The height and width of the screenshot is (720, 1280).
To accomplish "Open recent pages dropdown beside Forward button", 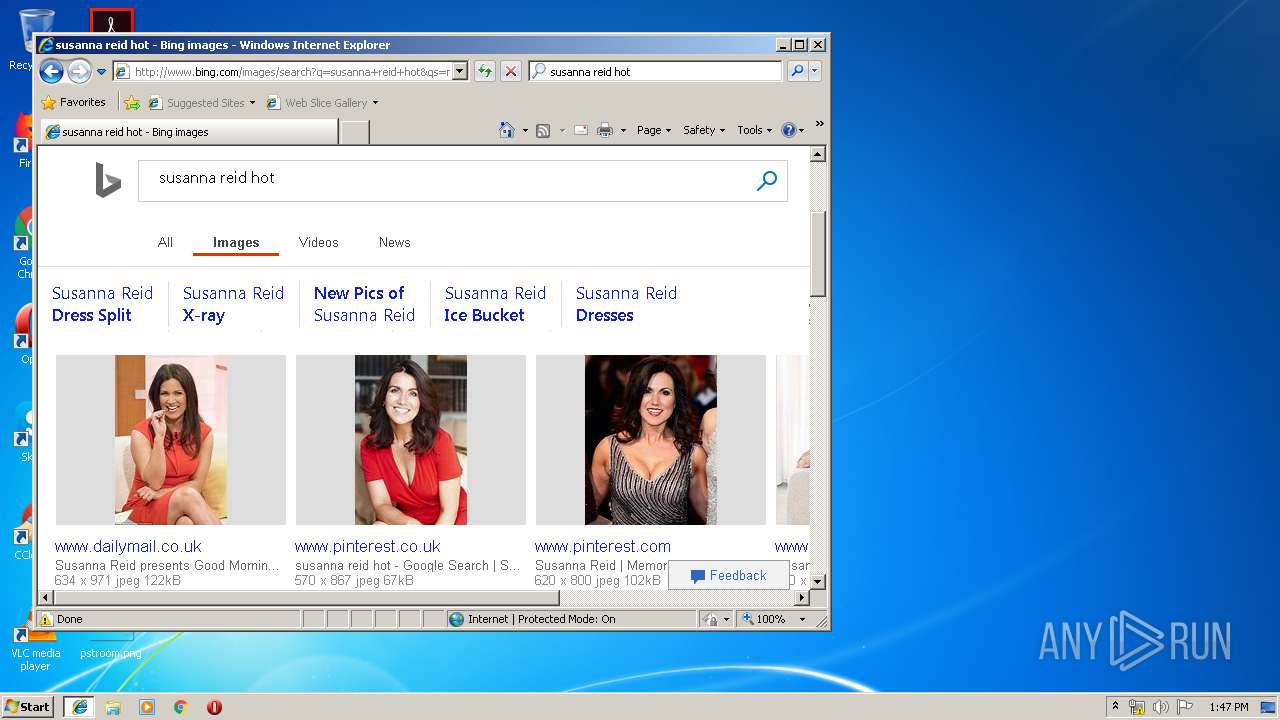I will 101,72.
